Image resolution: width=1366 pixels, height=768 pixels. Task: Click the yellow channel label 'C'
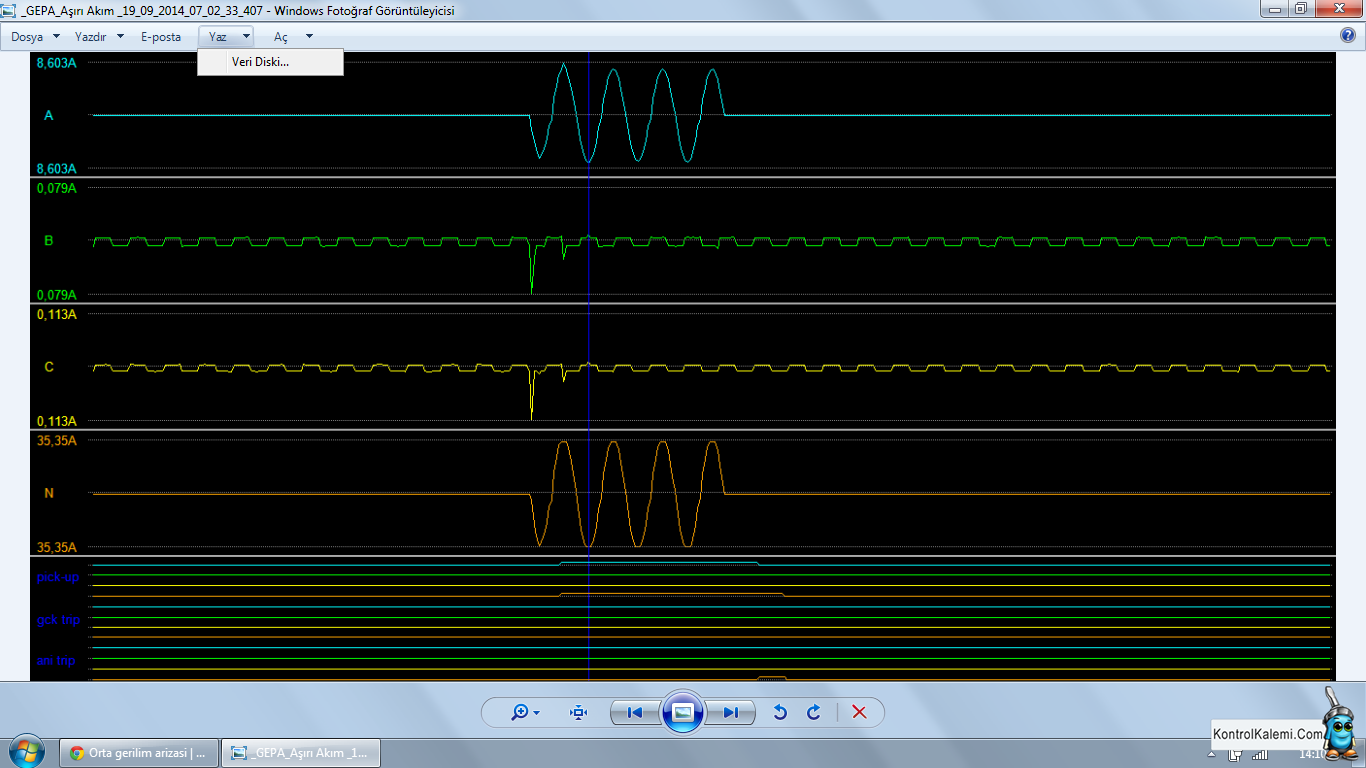pyautogui.click(x=49, y=367)
